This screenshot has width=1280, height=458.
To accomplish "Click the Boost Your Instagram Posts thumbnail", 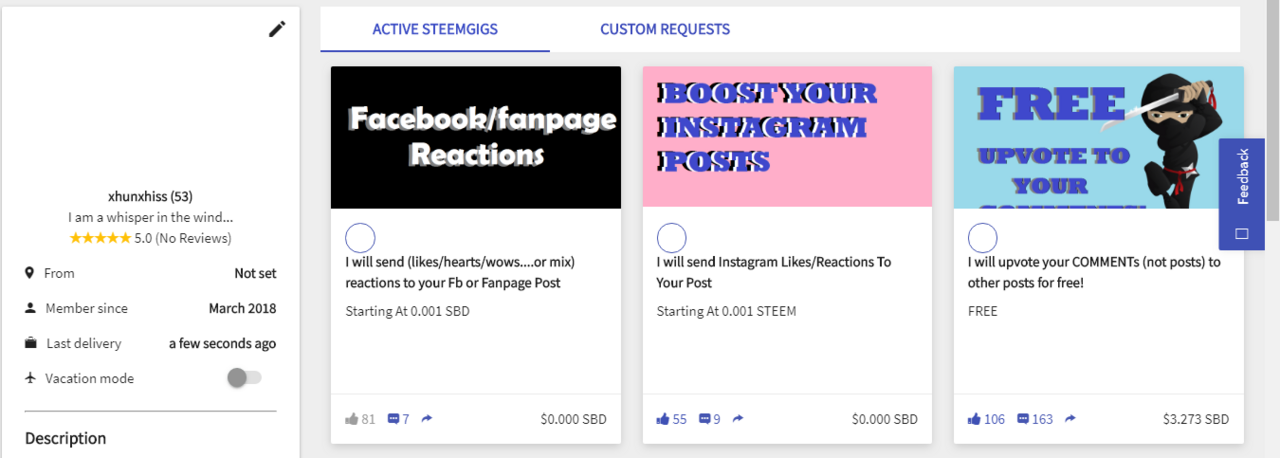I will [x=787, y=137].
